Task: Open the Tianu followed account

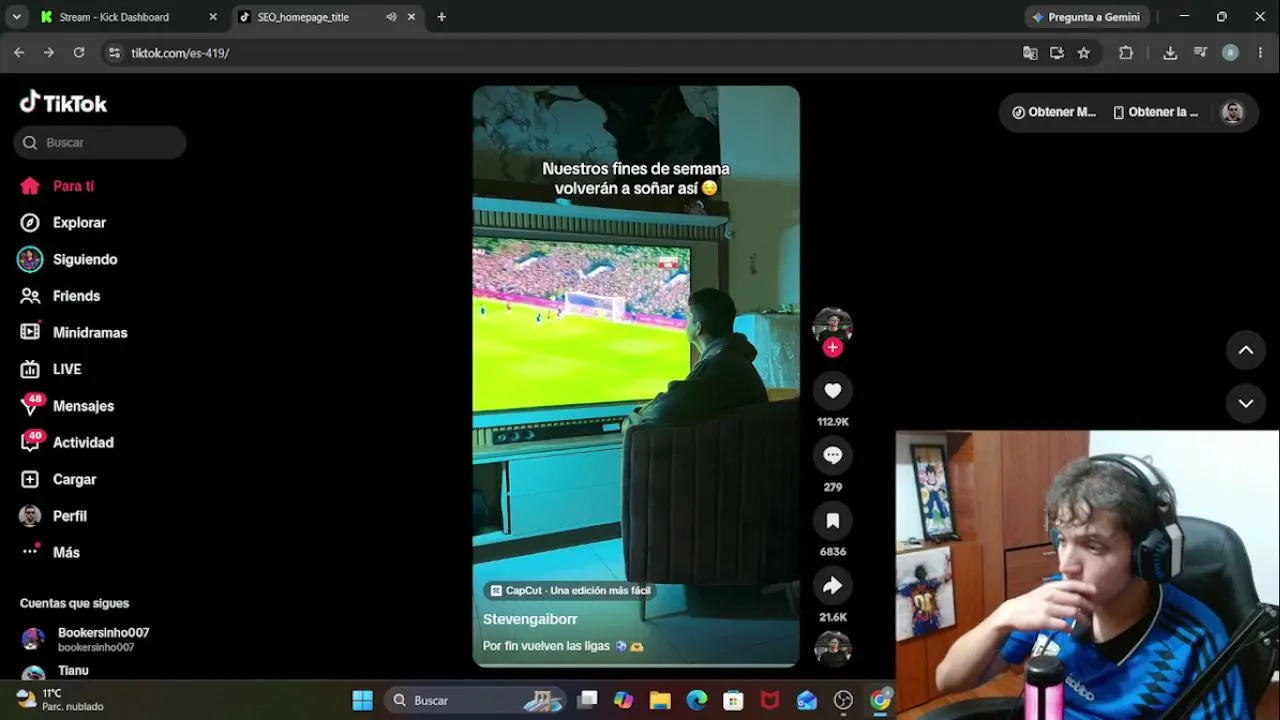Action: pos(56,672)
